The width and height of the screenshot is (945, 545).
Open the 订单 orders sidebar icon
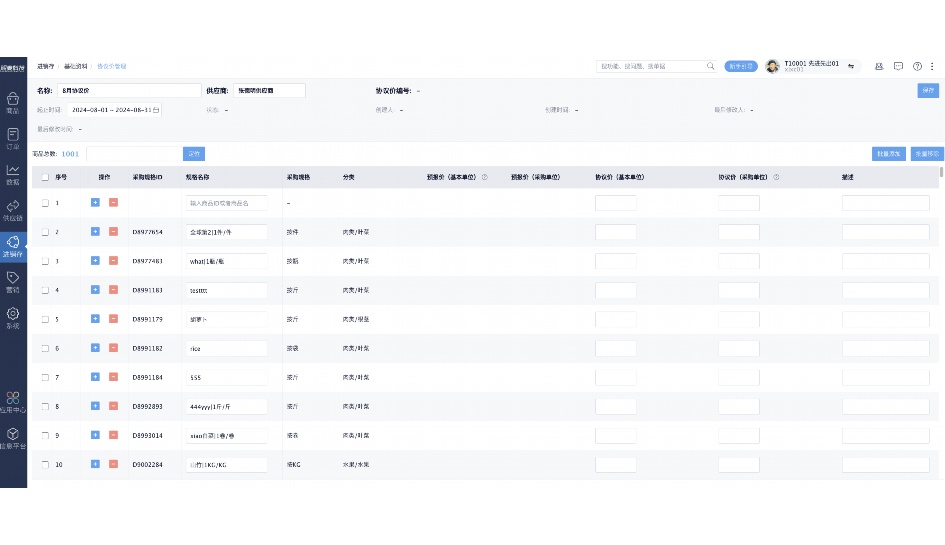pos(13,138)
